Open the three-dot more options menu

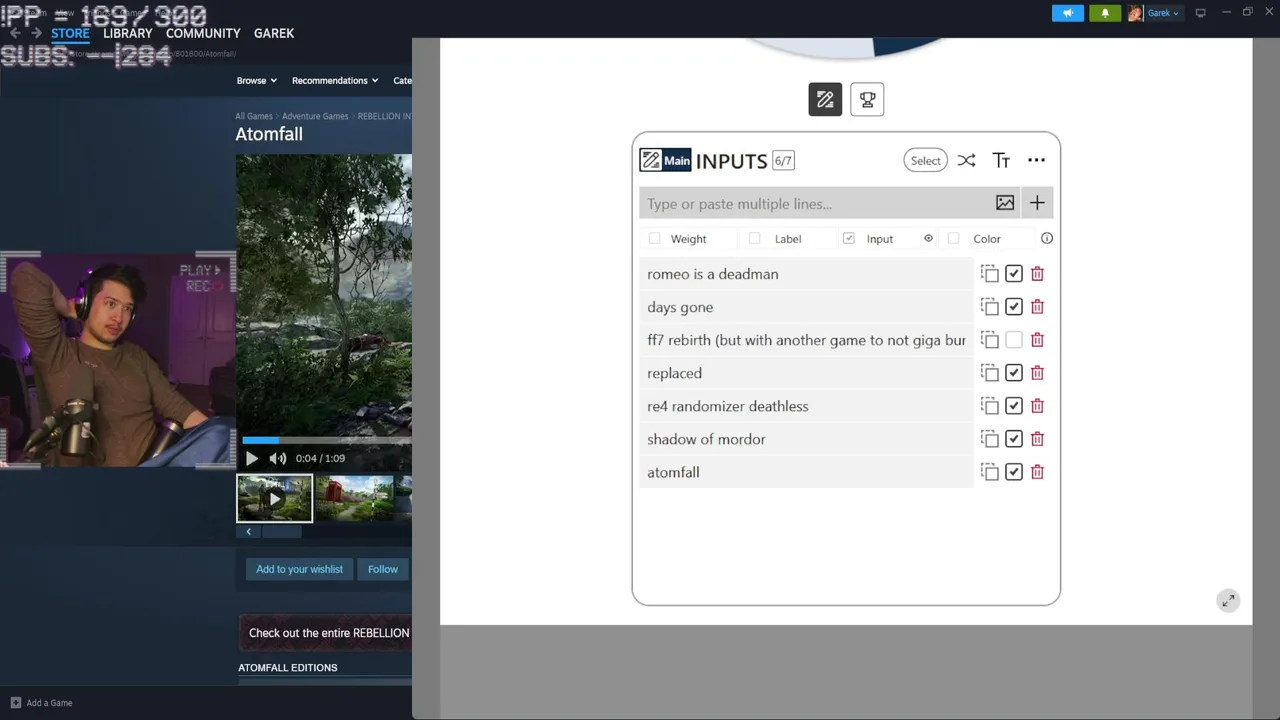(x=1036, y=160)
